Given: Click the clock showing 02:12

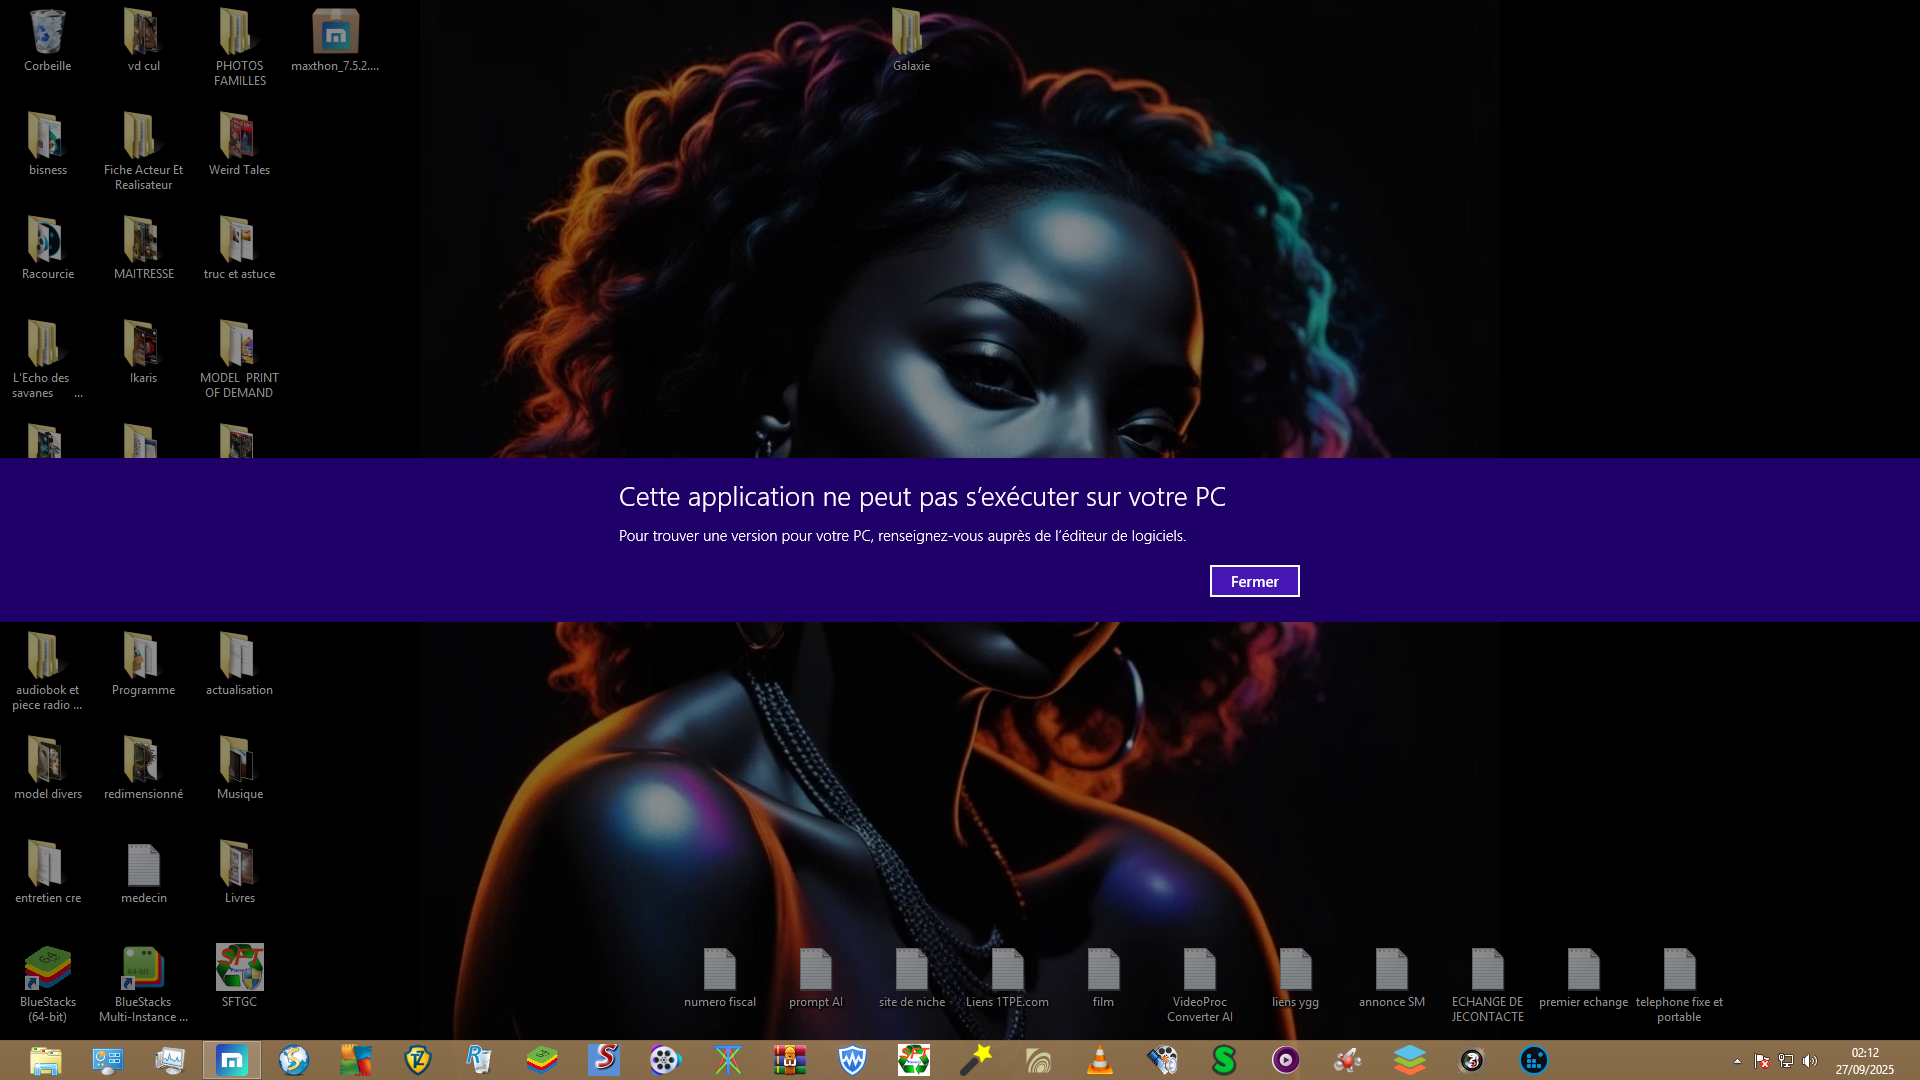Looking at the screenshot, I should click(1864, 1060).
